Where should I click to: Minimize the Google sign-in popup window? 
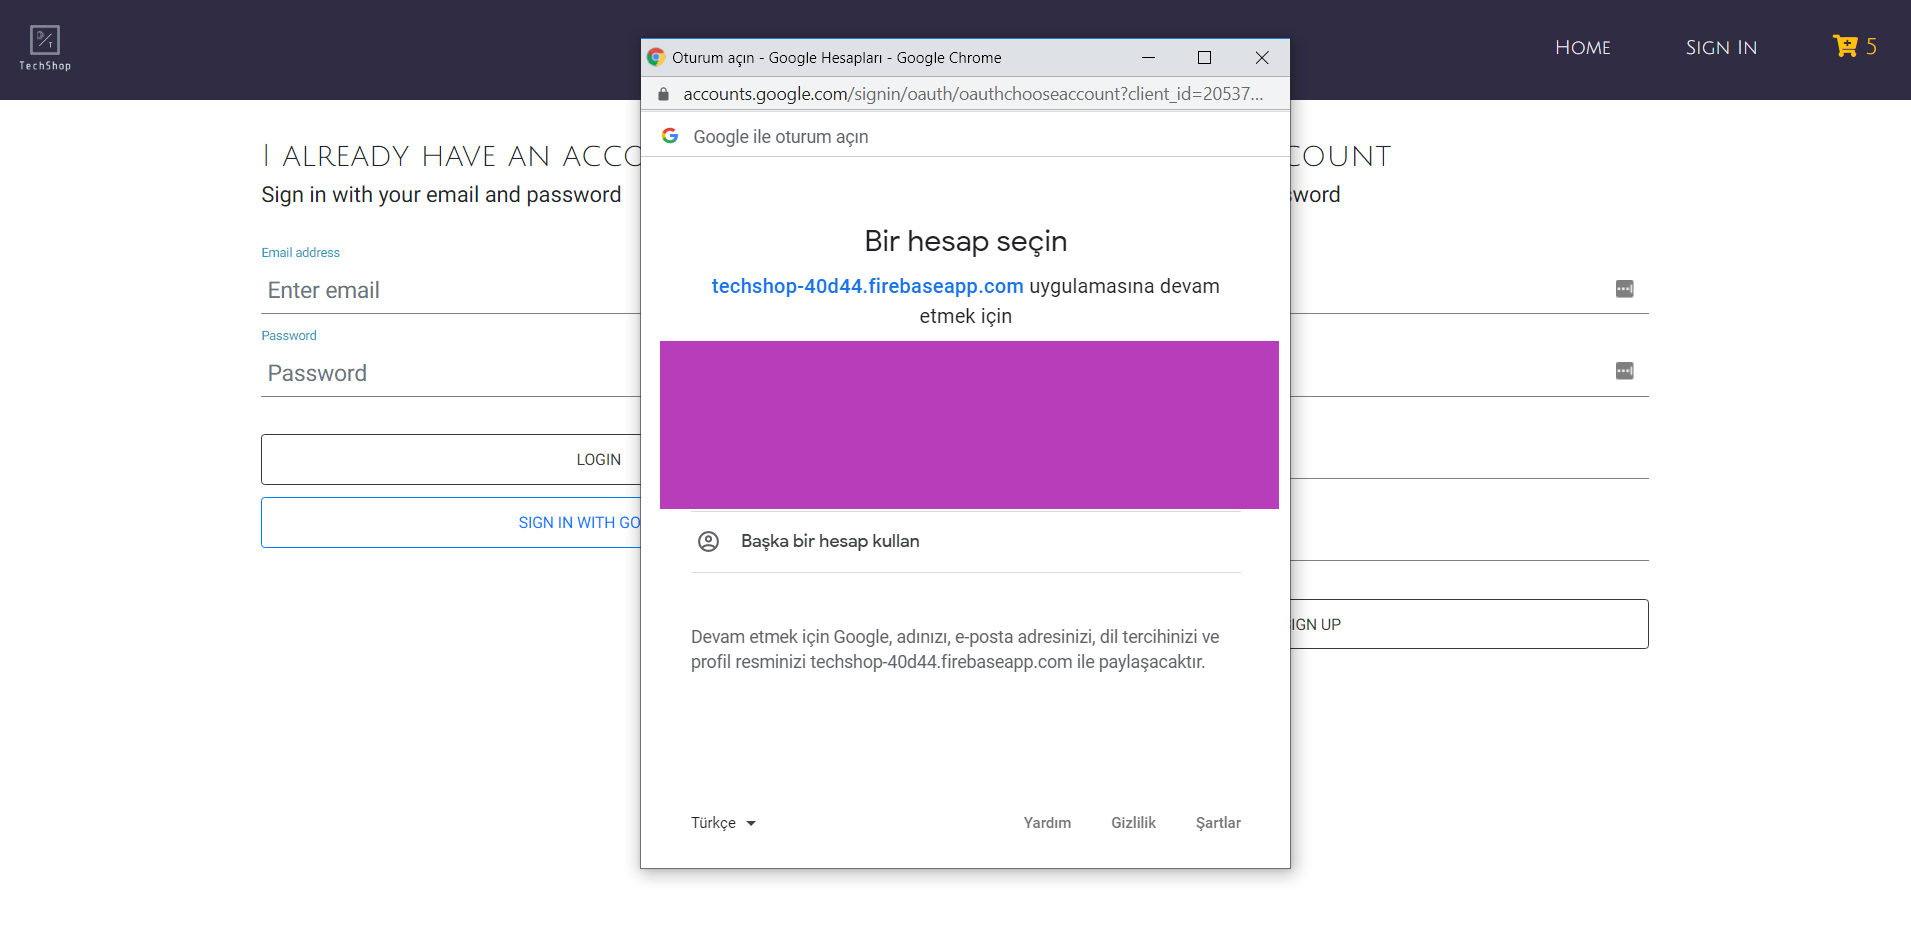1148,58
